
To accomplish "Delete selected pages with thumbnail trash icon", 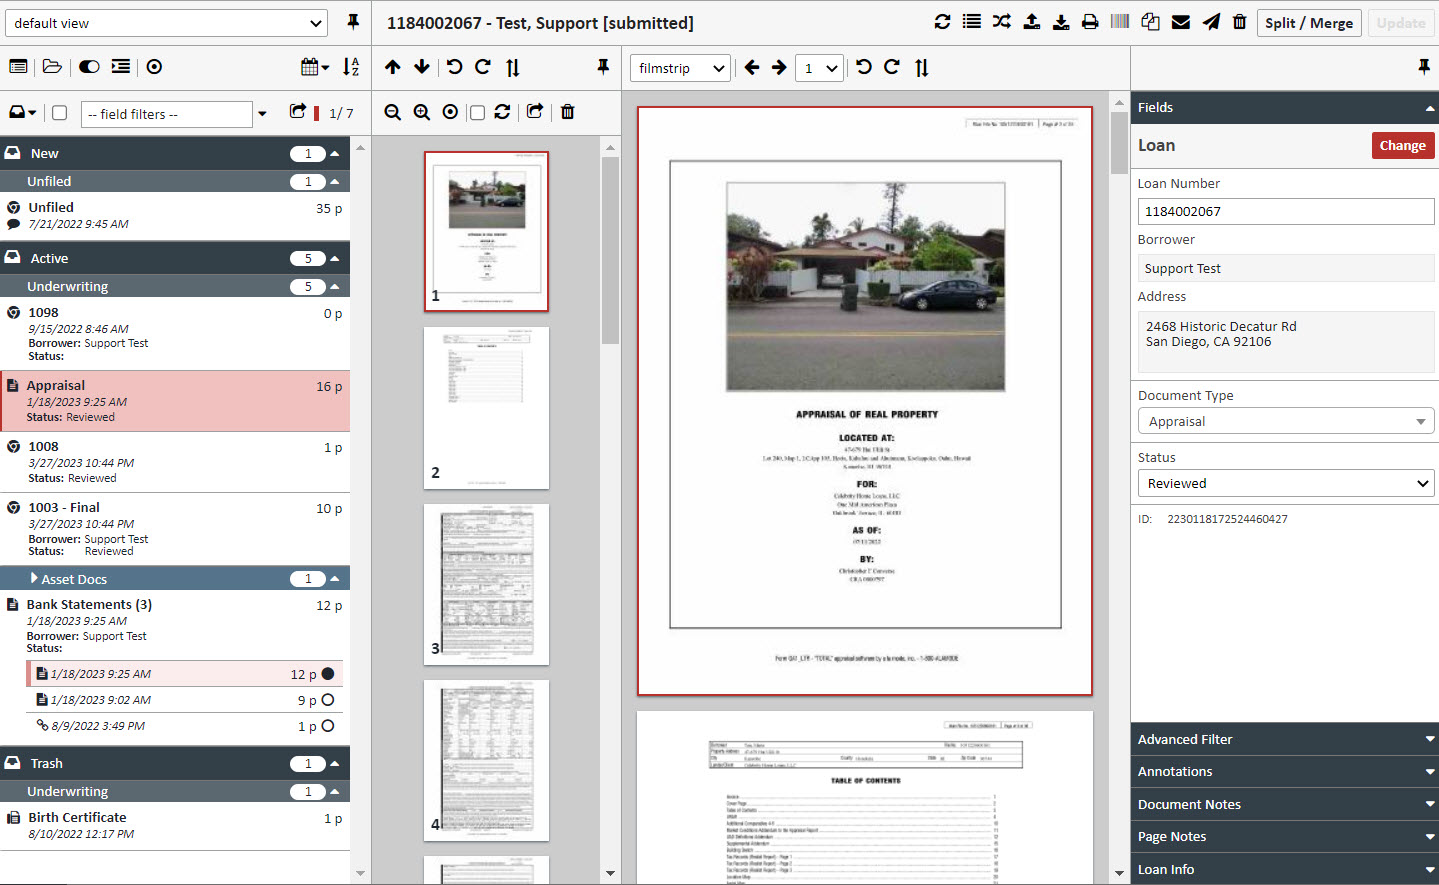I will tap(567, 112).
